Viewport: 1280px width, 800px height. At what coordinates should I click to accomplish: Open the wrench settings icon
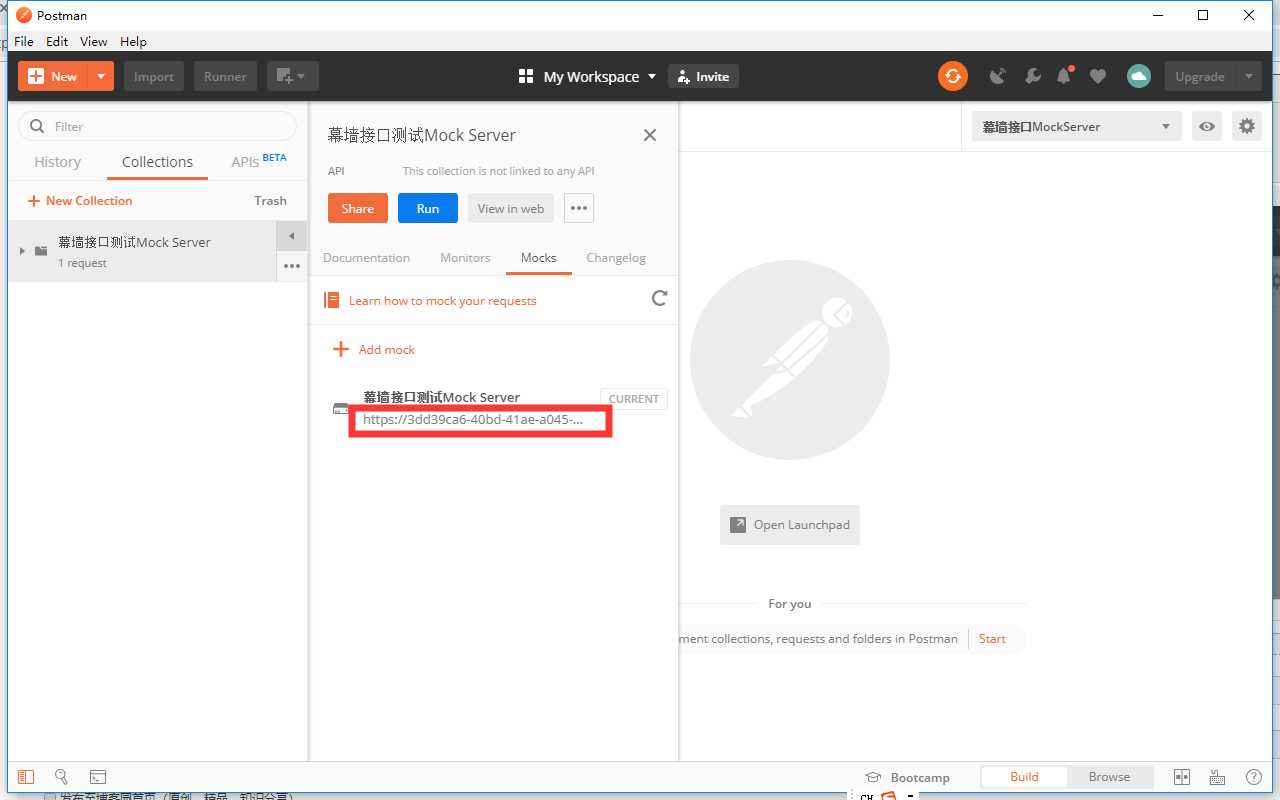point(1032,76)
